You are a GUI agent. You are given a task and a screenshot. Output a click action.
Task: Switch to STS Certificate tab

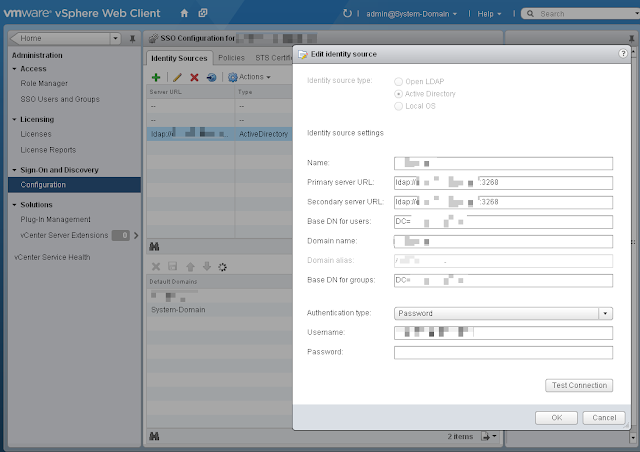coord(273,58)
